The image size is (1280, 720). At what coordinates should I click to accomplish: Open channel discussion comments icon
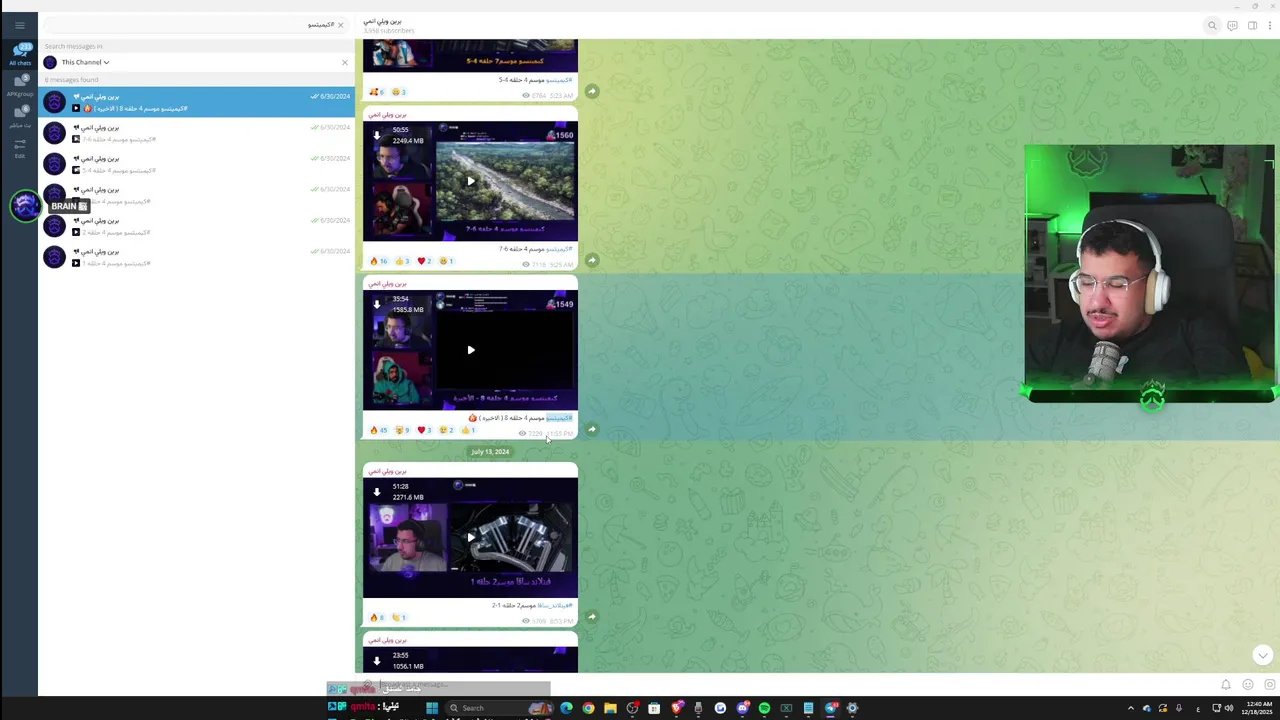tap(1232, 26)
